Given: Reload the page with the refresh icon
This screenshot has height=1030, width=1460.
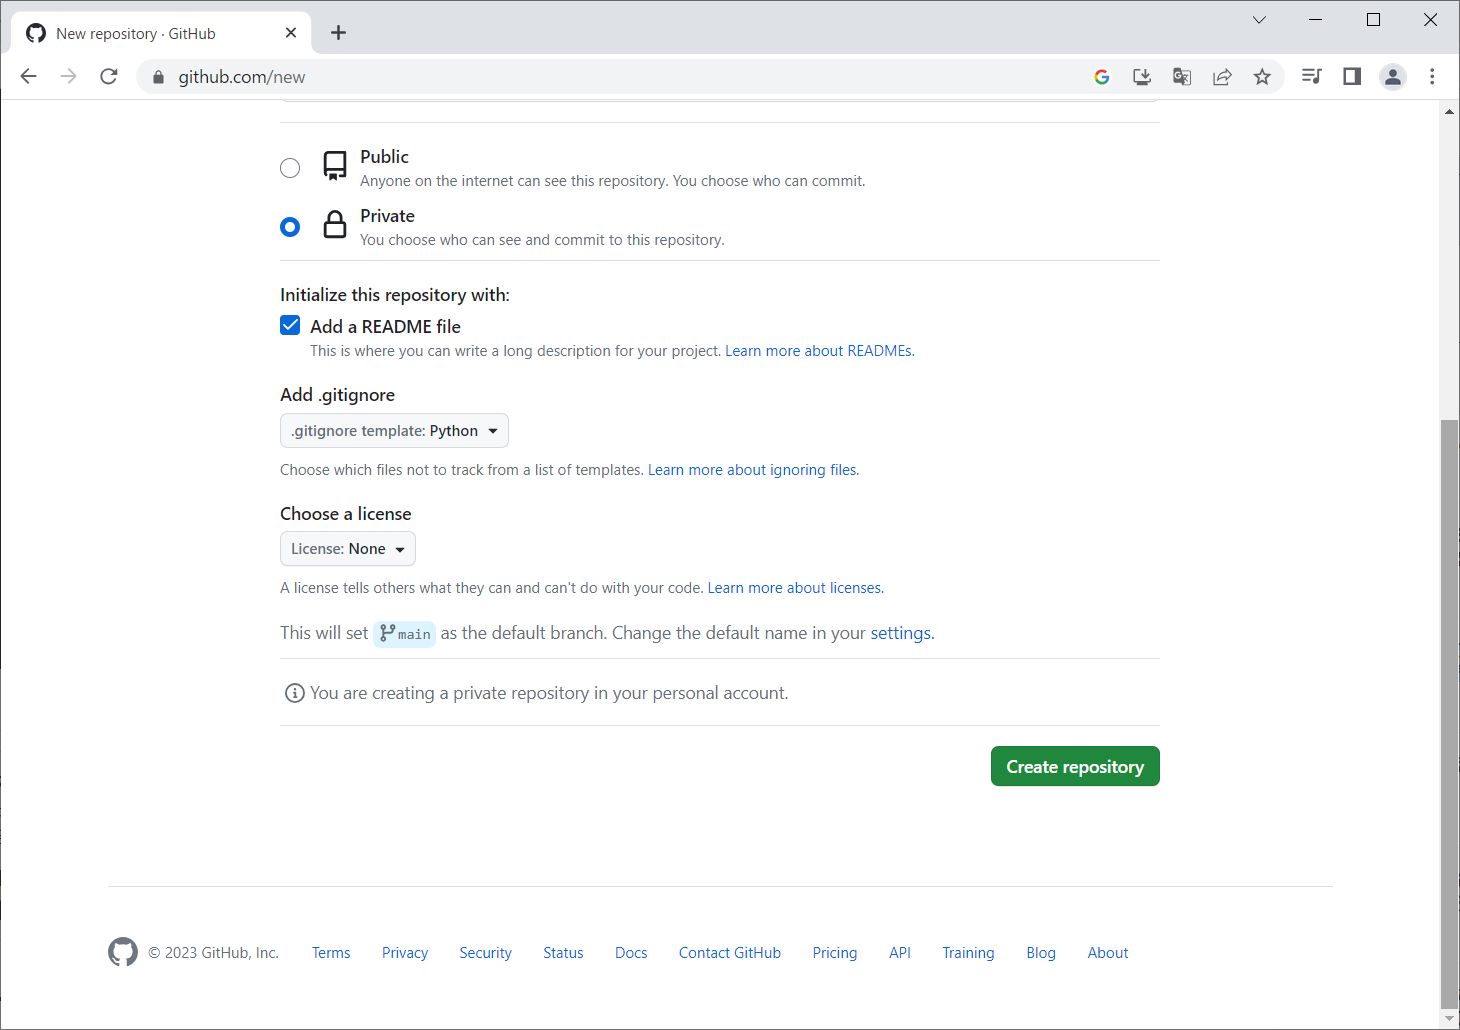Looking at the screenshot, I should point(109,77).
